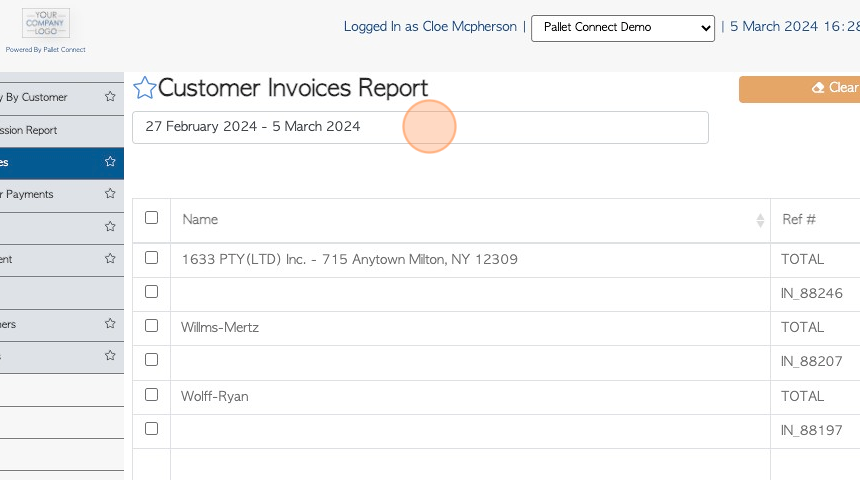Open the date range field 27 February 2024
The width and height of the screenshot is (860, 480).
[420, 127]
